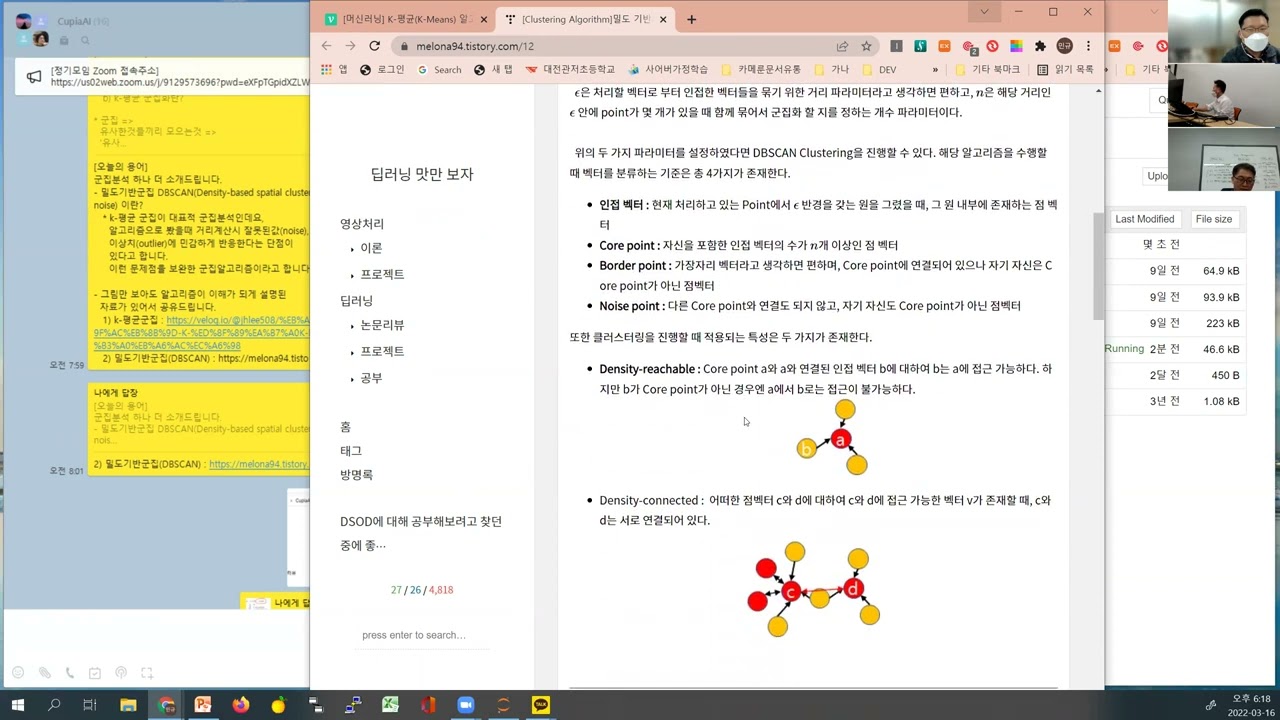Open the 기타 북마크 folder
Screen dimensions: 1280x720
point(988,70)
